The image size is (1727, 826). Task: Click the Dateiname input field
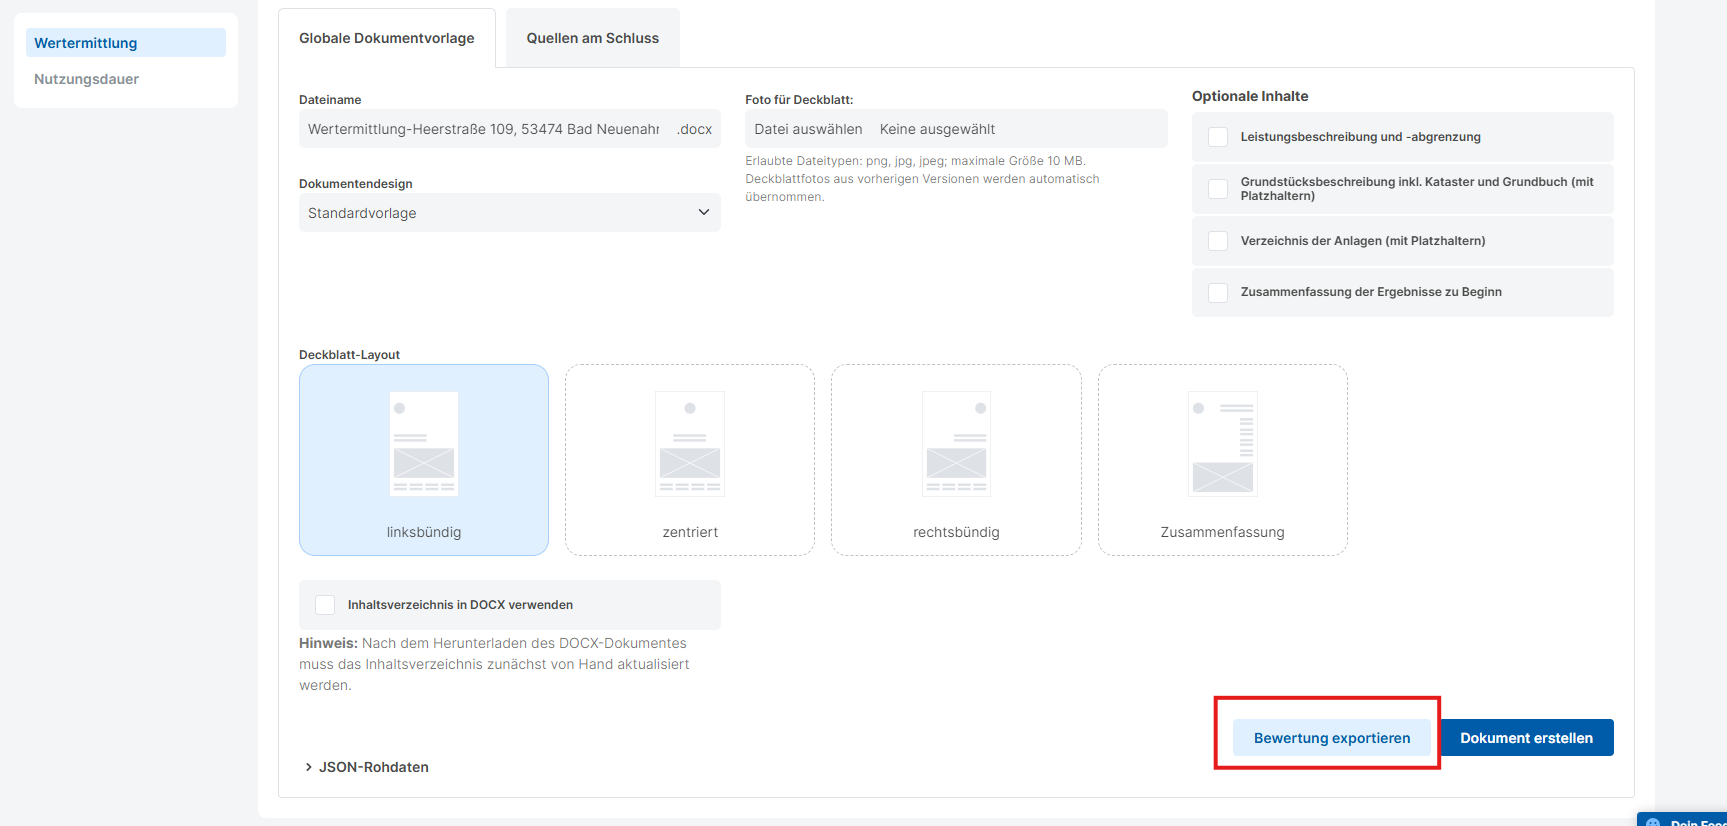coord(485,129)
